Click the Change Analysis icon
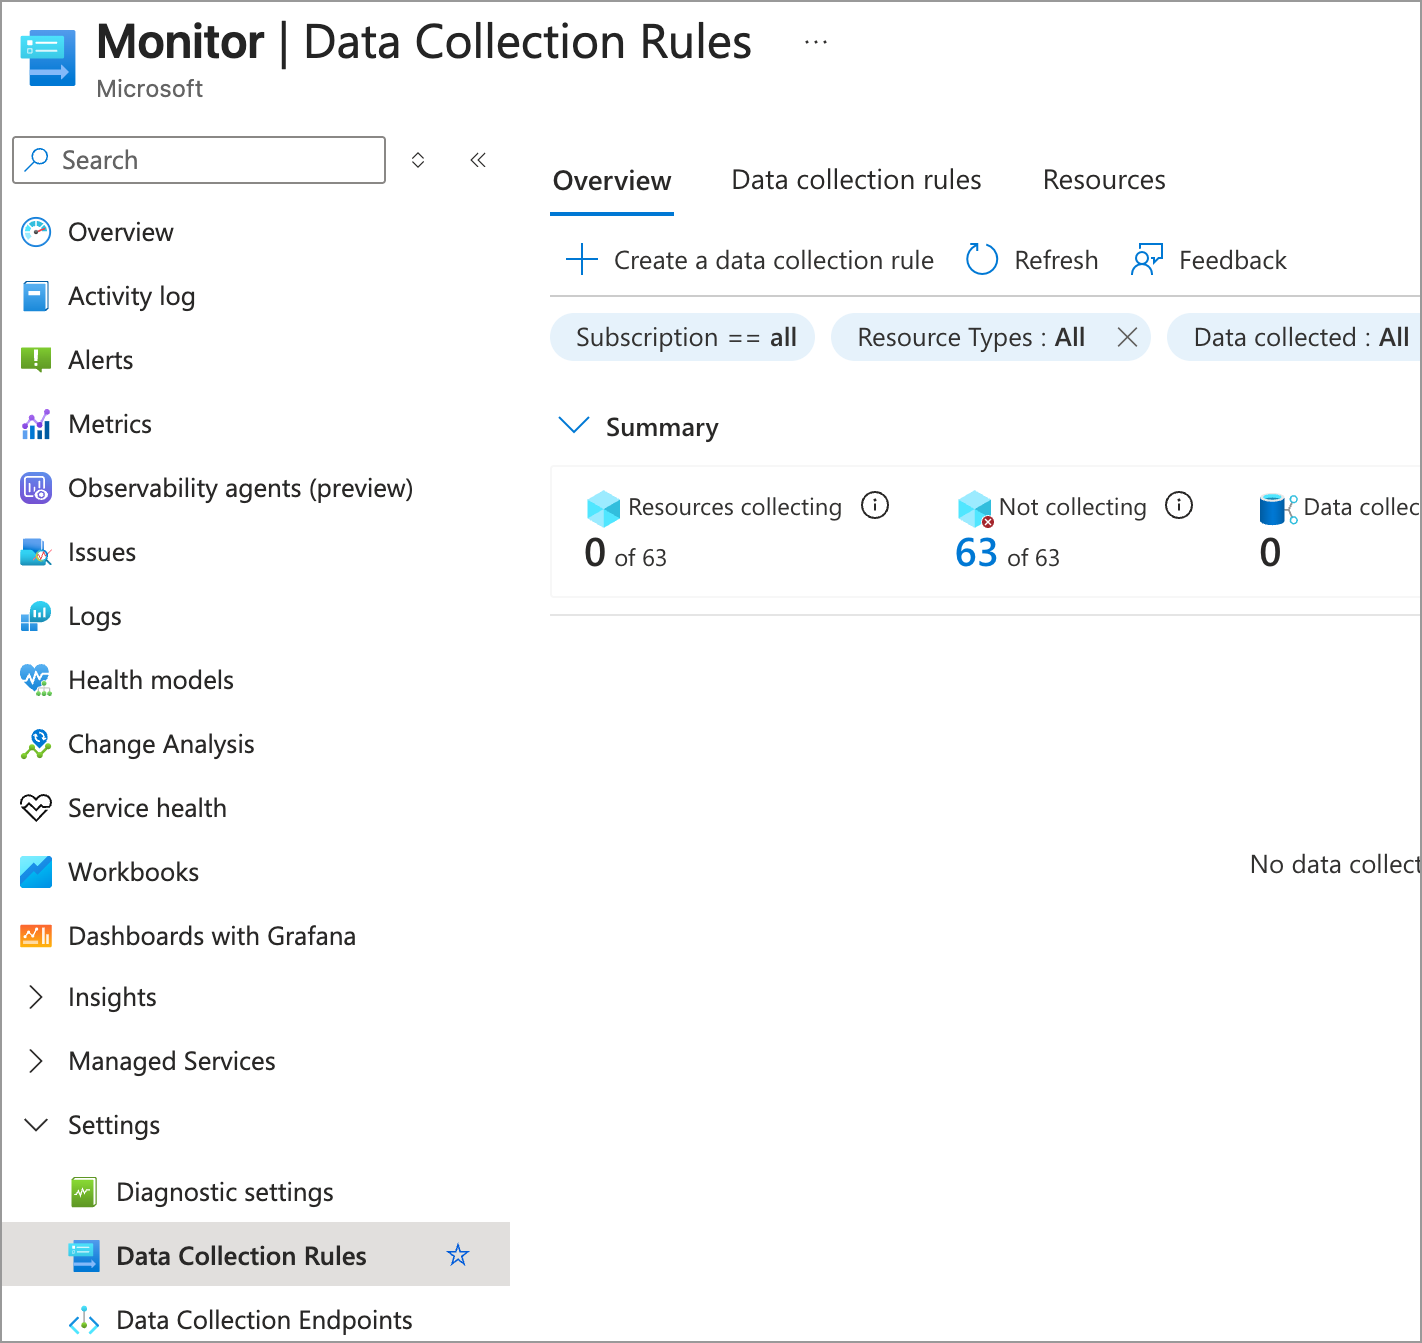The width and height of the screenshot is (1422, 1343). (x=36, y=744)
